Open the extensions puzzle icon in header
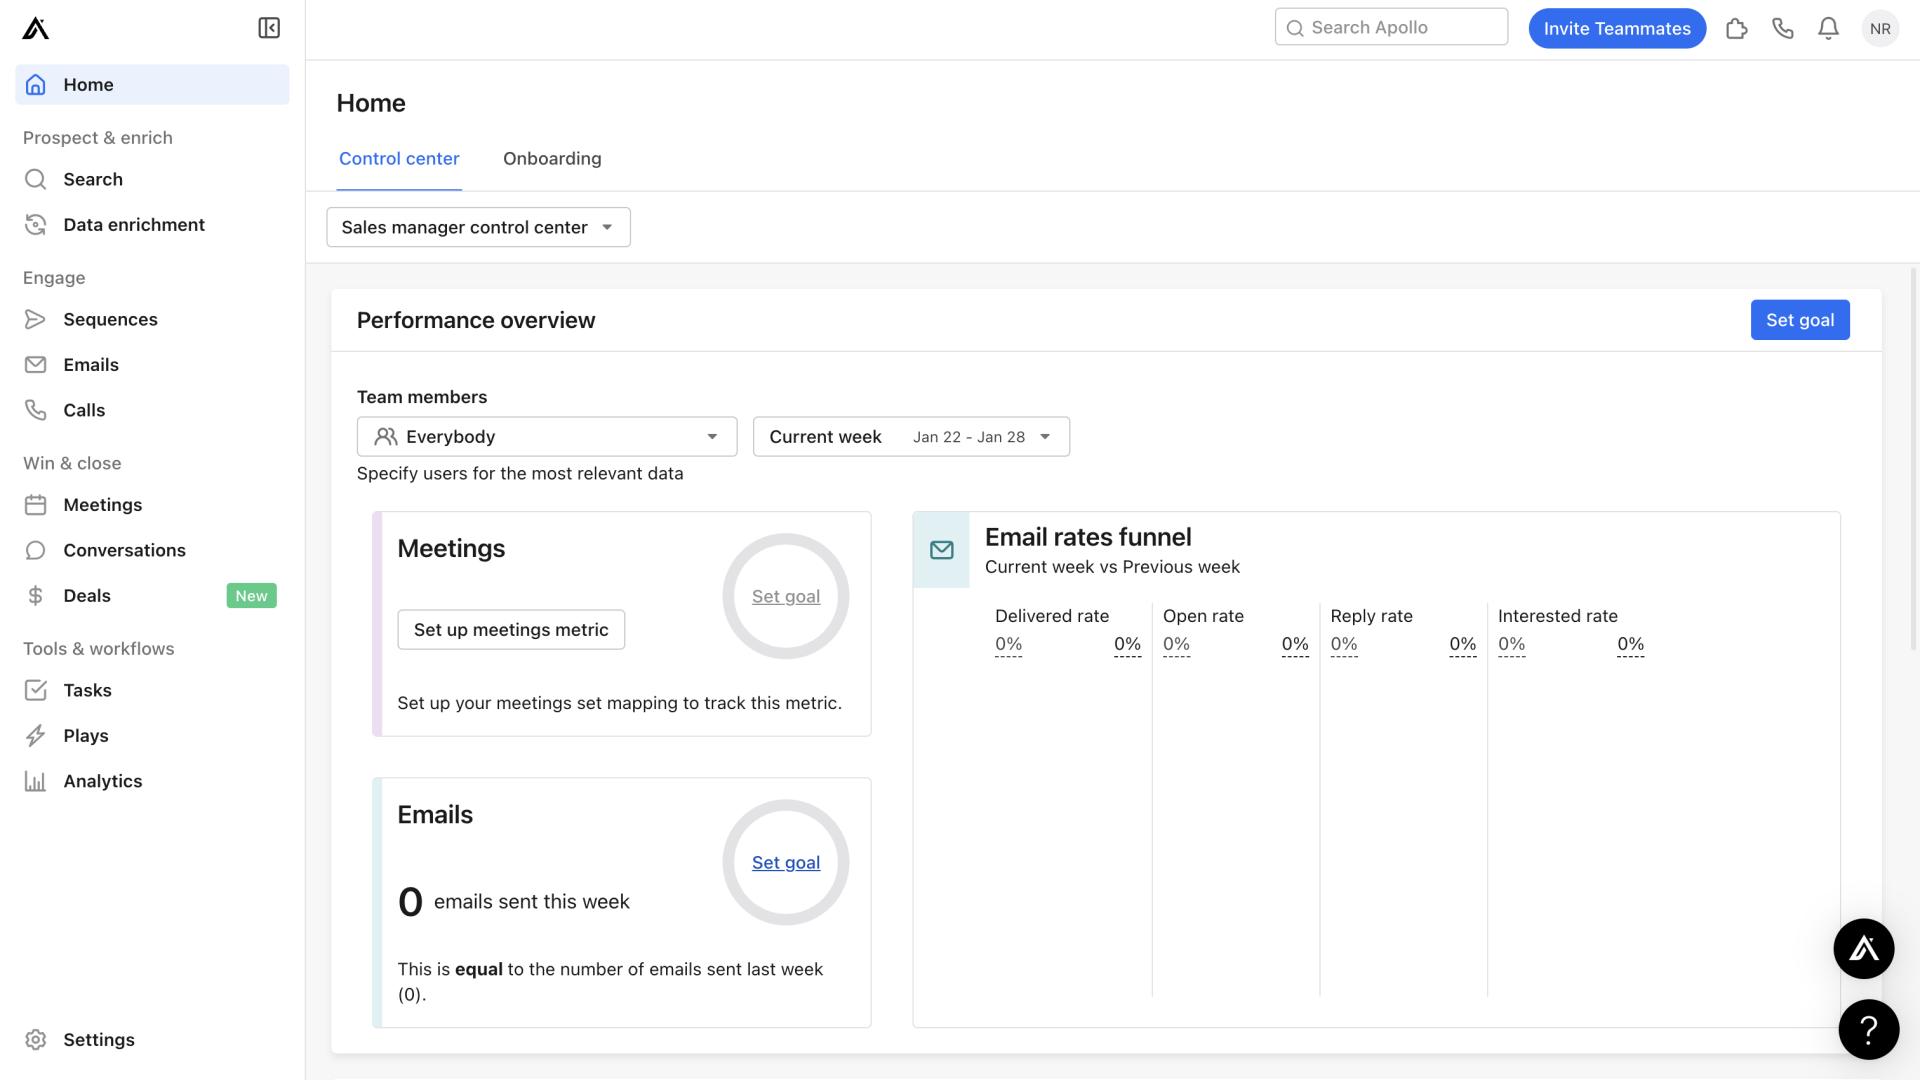Screen dimensions: 1920x1080 pos(1737,28)
